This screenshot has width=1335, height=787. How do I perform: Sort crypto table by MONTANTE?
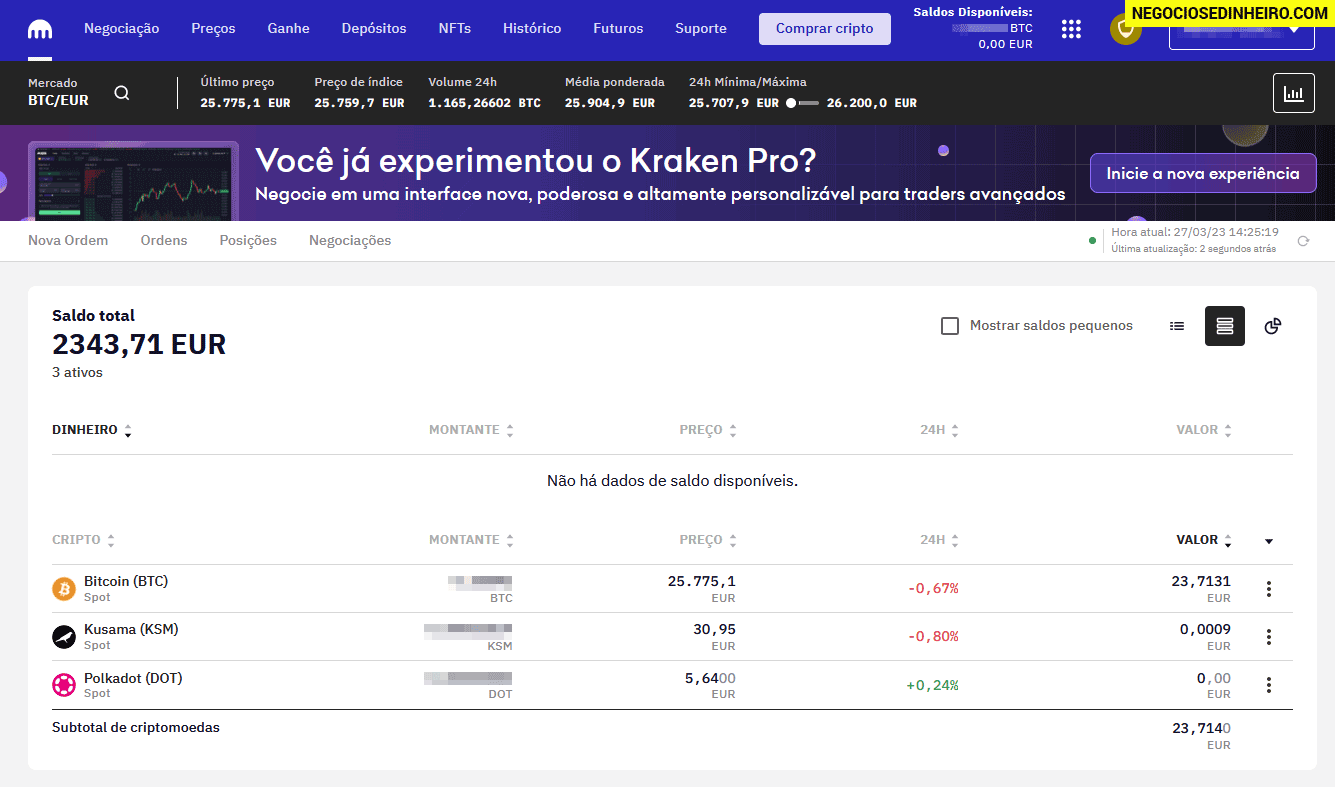tap(471, 540)
